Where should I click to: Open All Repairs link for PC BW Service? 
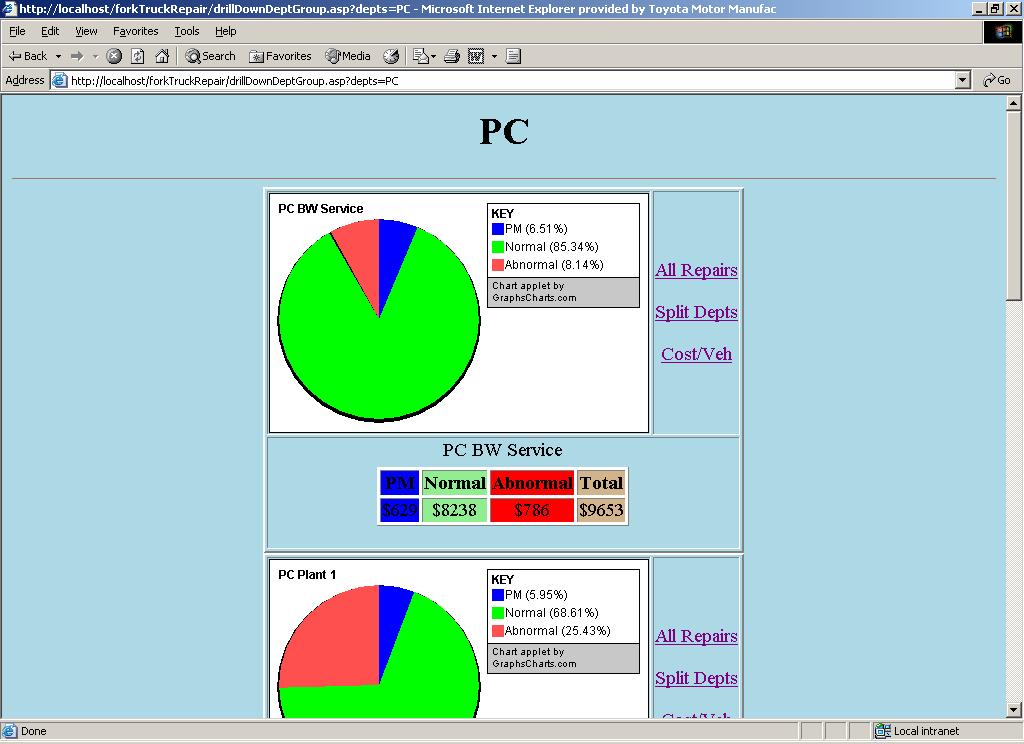tap(696, 270)
